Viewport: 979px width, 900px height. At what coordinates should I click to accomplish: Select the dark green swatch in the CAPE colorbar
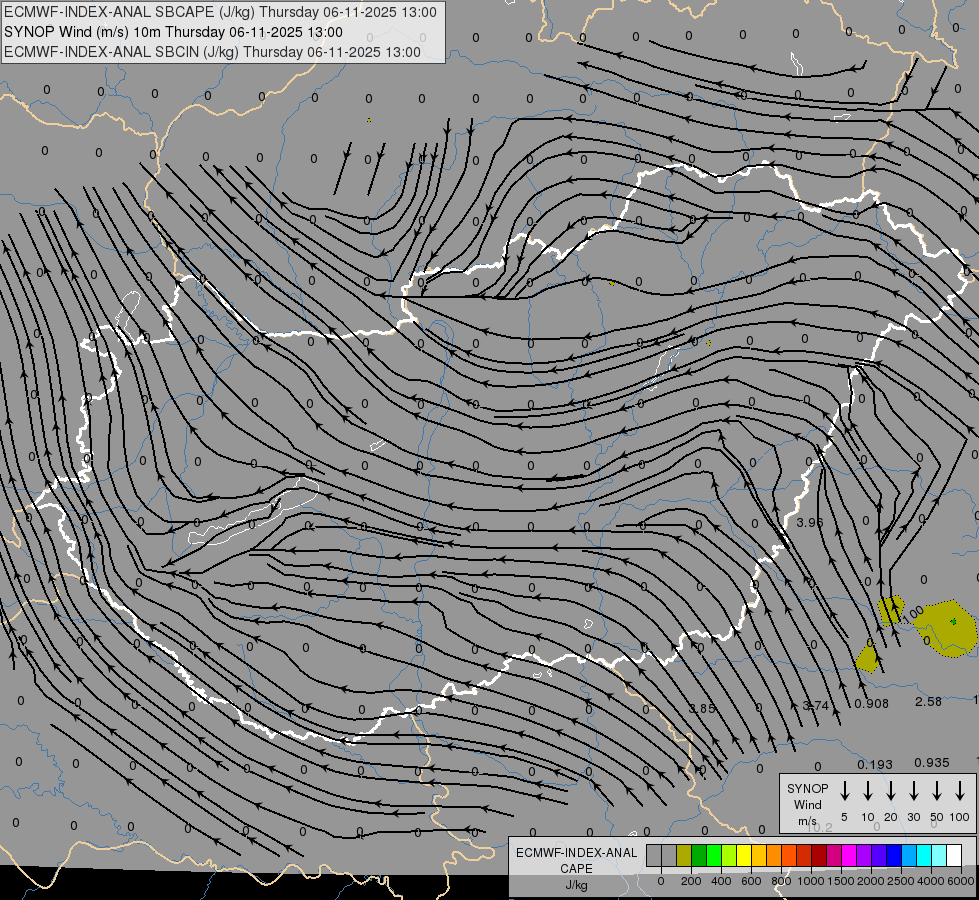[699, 855]
